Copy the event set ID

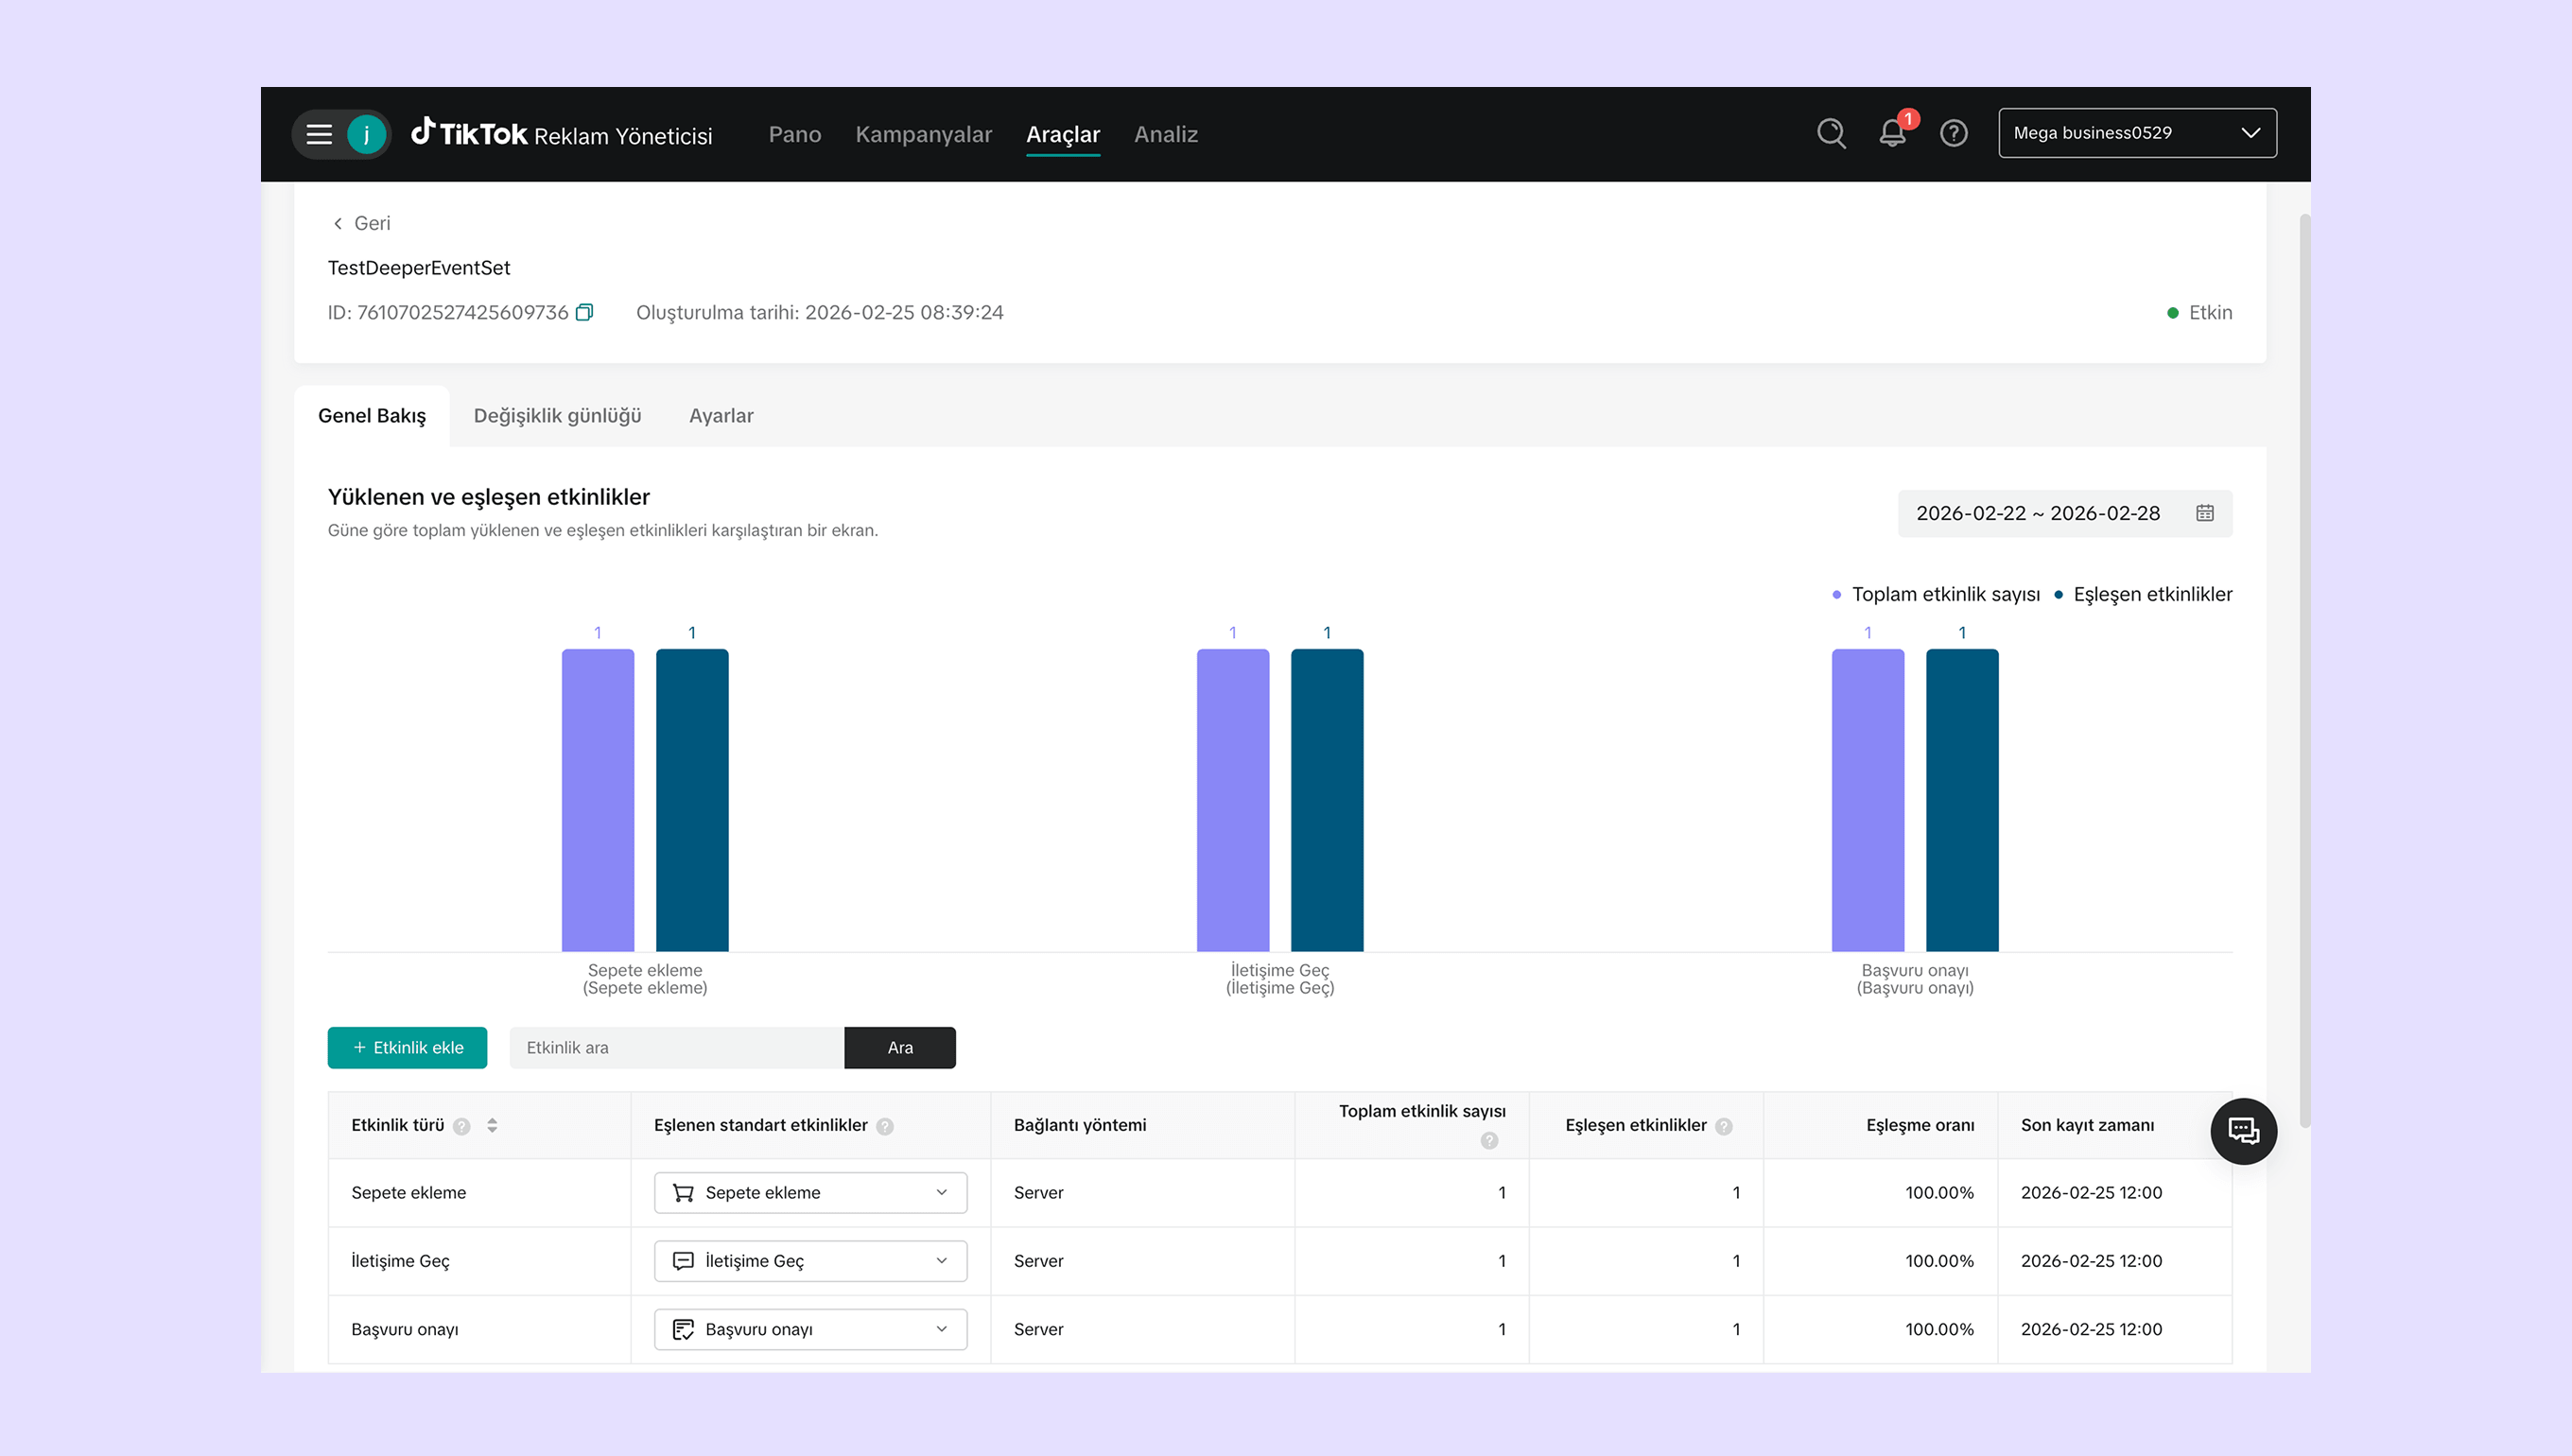click(x=585, y=312)
